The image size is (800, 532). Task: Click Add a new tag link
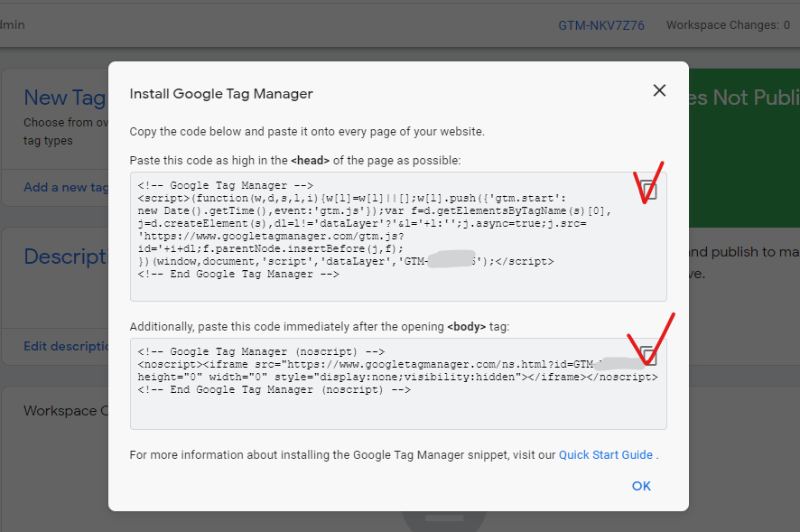[66, 187]
